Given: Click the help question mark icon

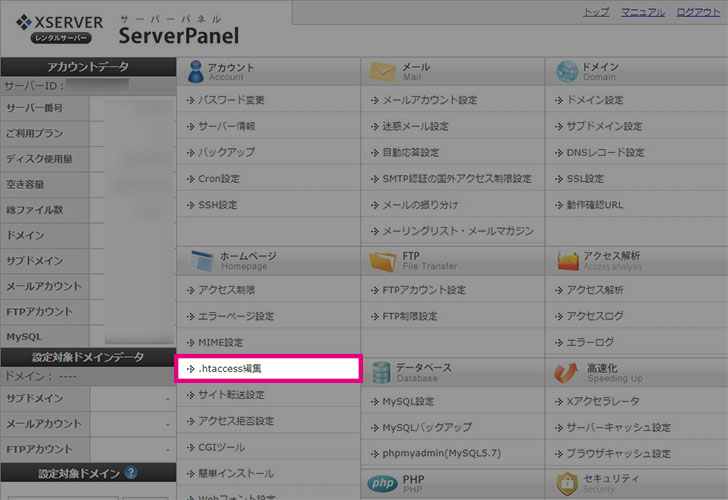Looking at the screenshot, I should [131, 473].
